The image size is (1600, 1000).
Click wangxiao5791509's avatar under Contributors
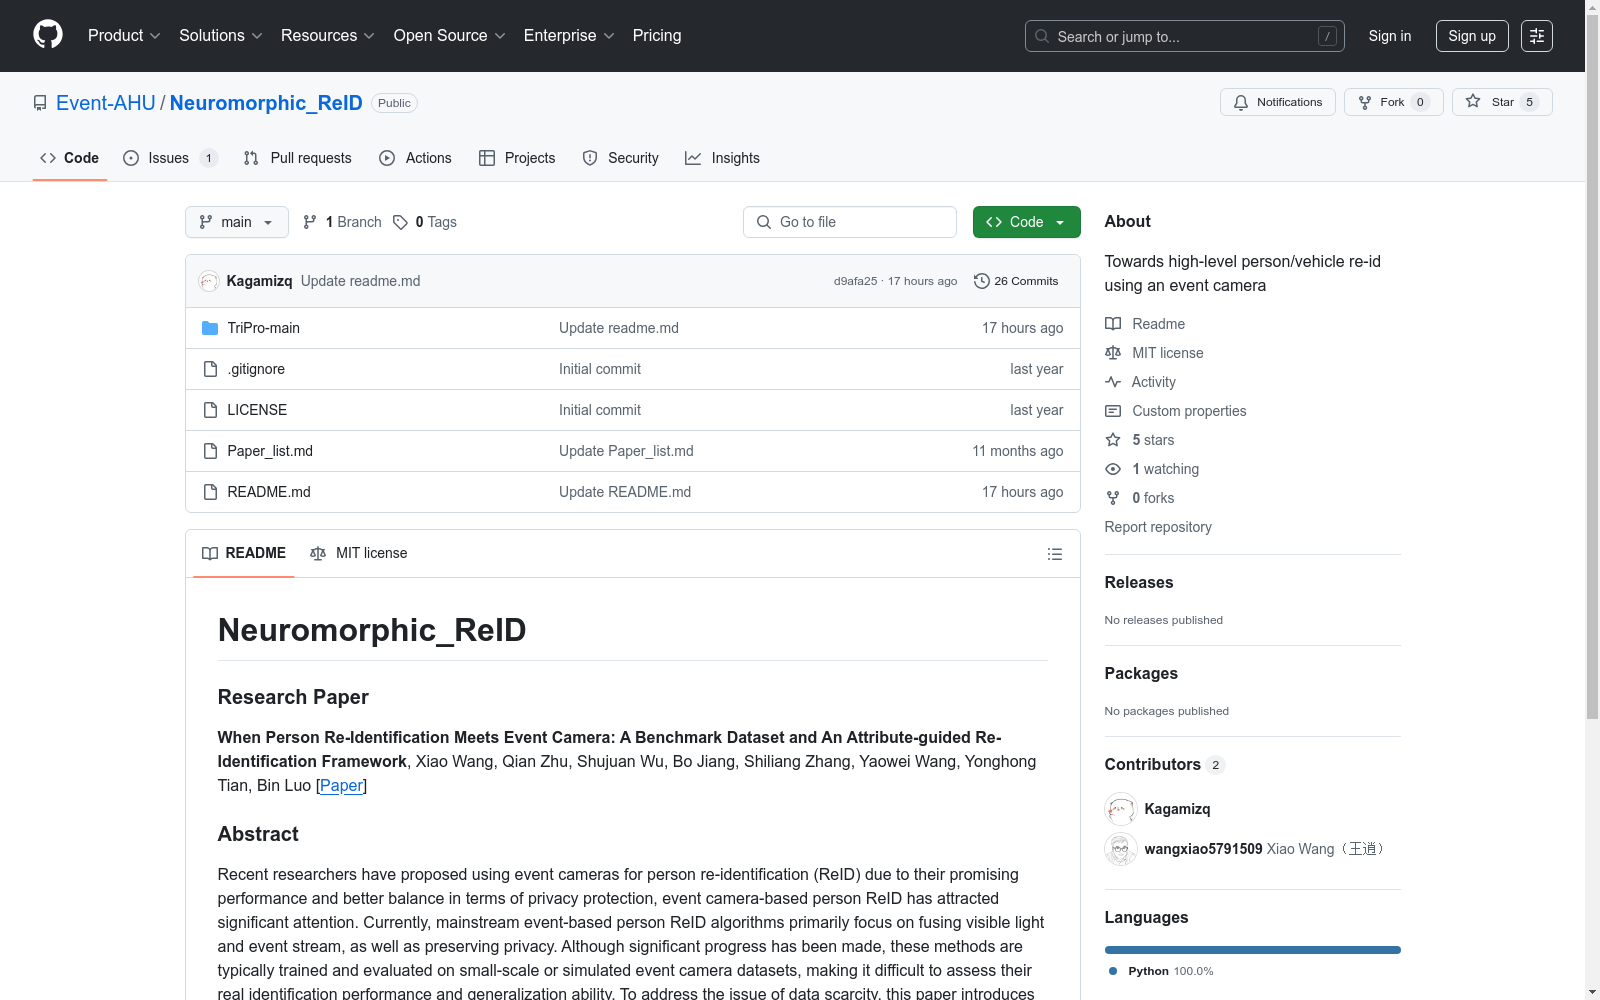click(x=1121, y=849)
